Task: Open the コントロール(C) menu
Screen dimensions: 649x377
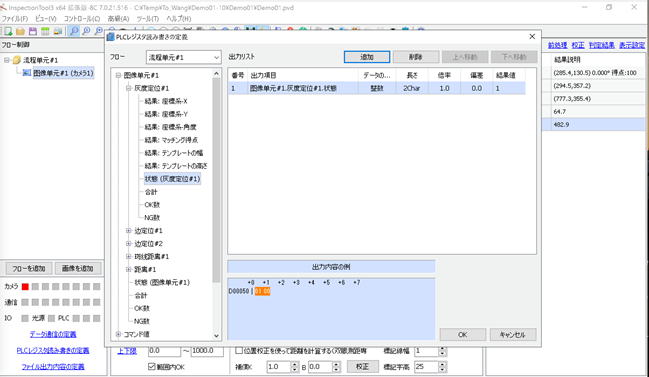Action: click(82, 19)
